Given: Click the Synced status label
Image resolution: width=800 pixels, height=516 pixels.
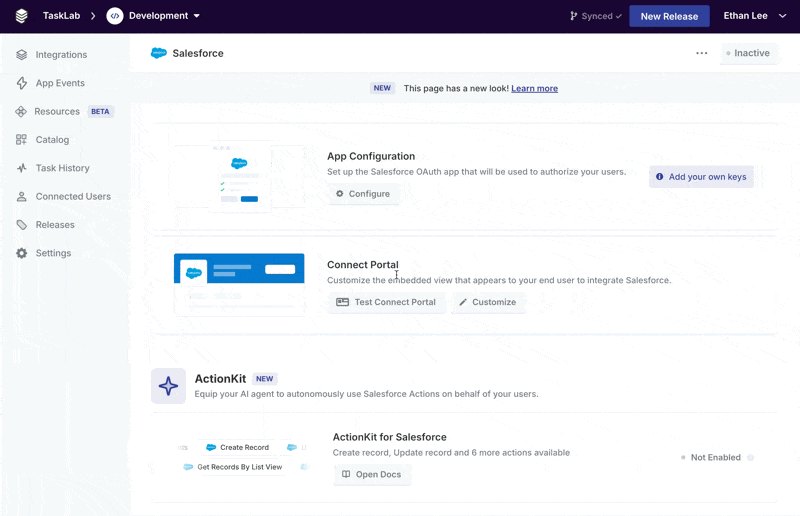Looking at the screenshot, I should pyautogui.click(x=597, y=16).
